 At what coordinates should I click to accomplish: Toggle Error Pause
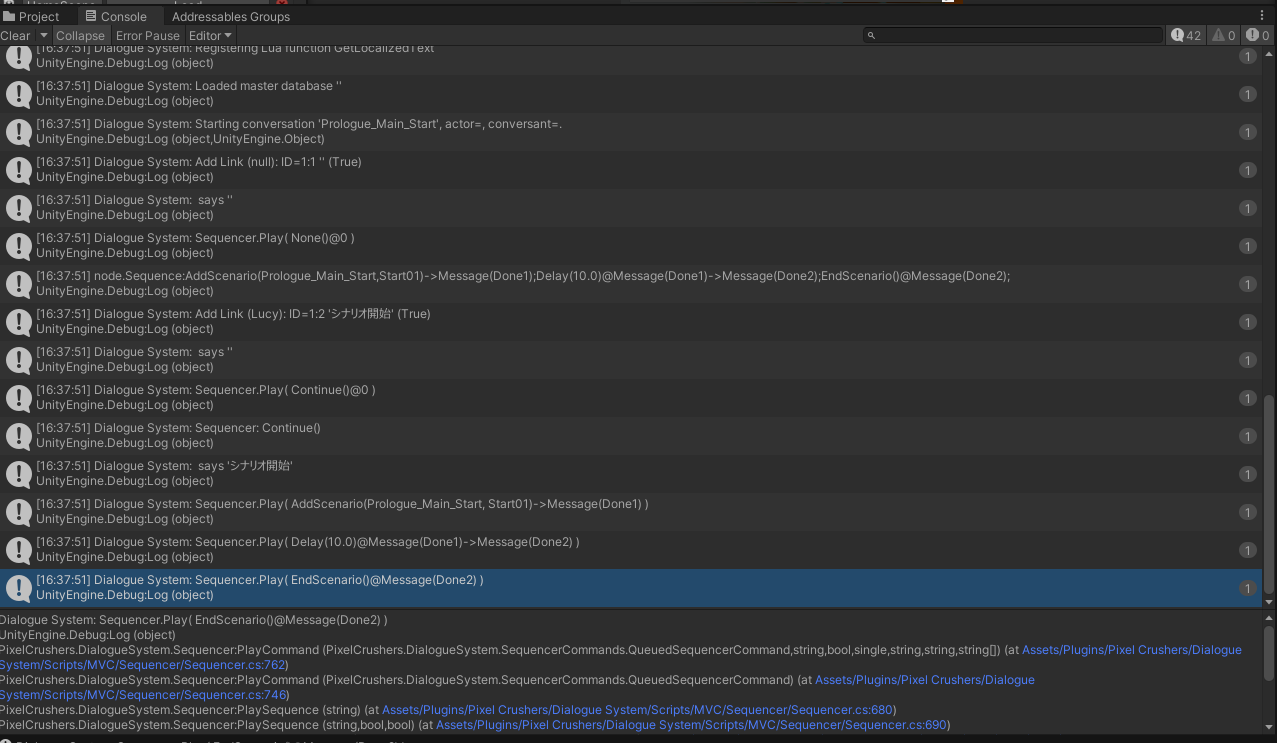tap(148, 35)
